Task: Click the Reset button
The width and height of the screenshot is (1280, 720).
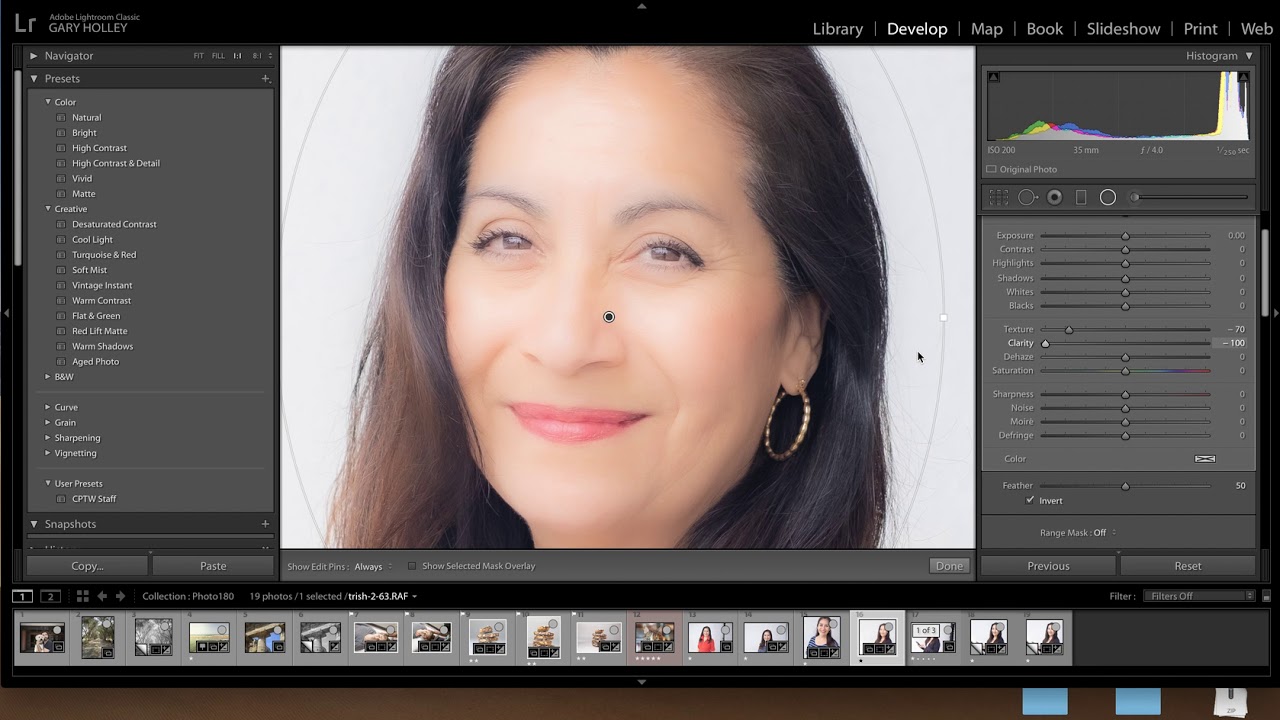Action: (1188, 566)
